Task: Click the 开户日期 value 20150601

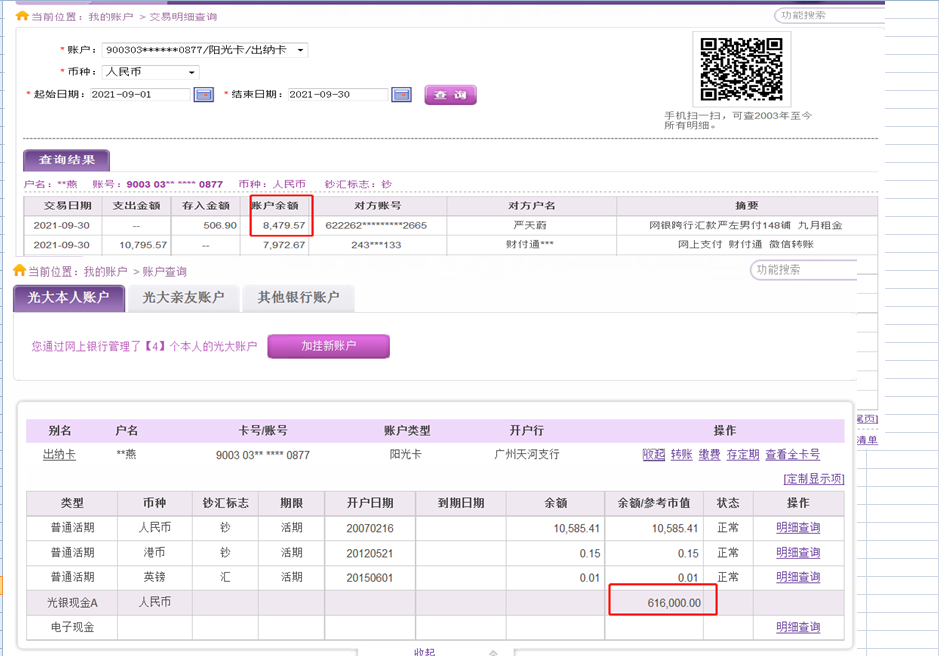Action: coord(369,578)
